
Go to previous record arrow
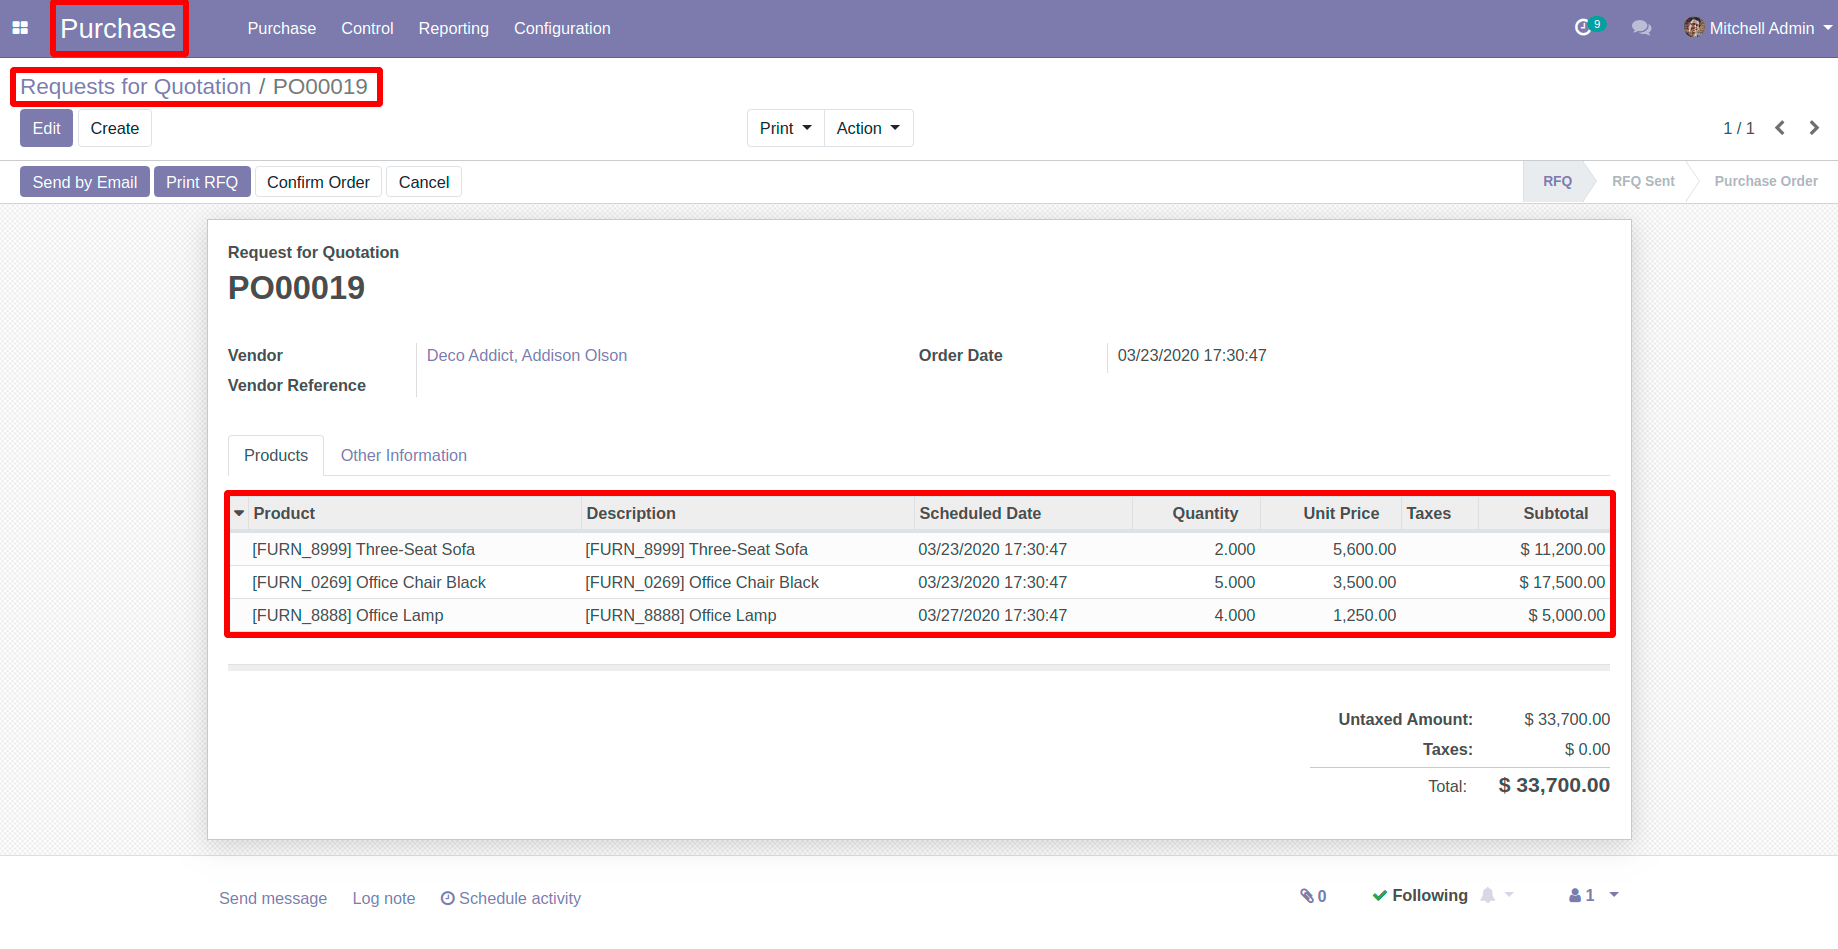[1780, 128]
